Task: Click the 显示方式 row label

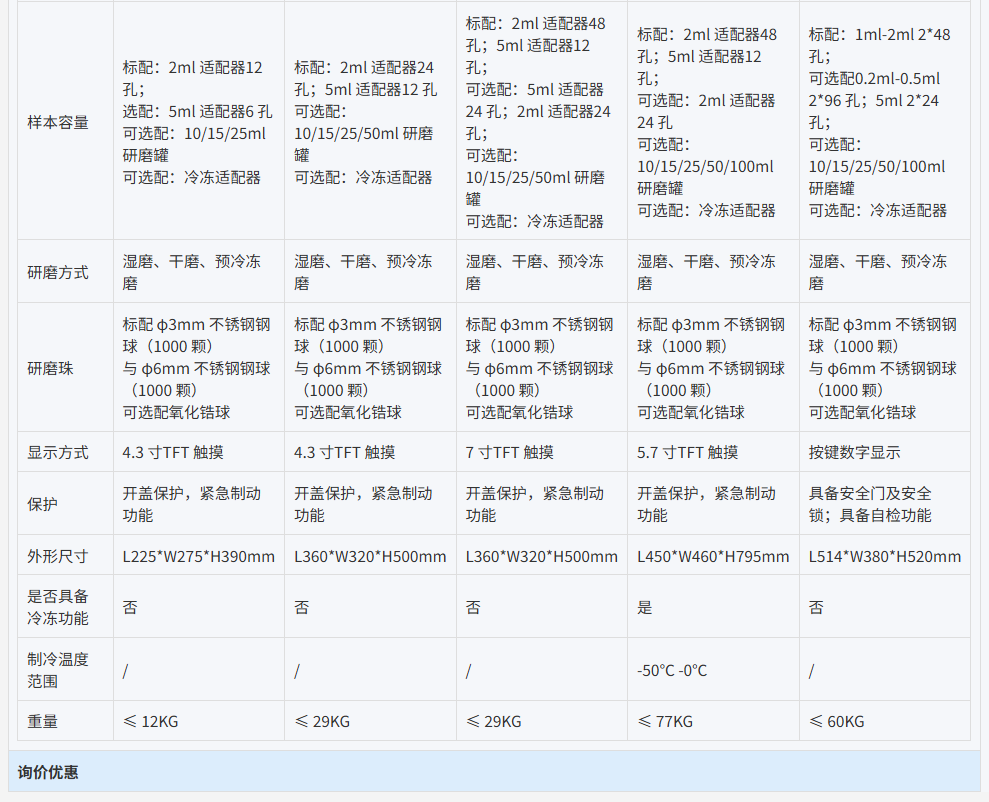Action: click(x=58, y=452)
